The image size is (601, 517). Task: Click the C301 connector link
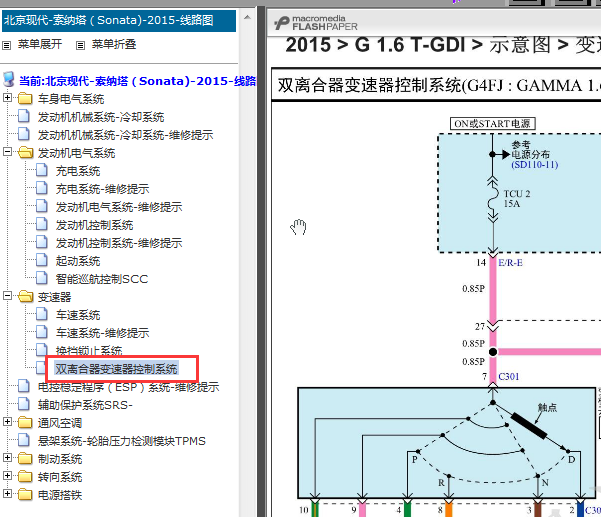[x=509, y=377]
